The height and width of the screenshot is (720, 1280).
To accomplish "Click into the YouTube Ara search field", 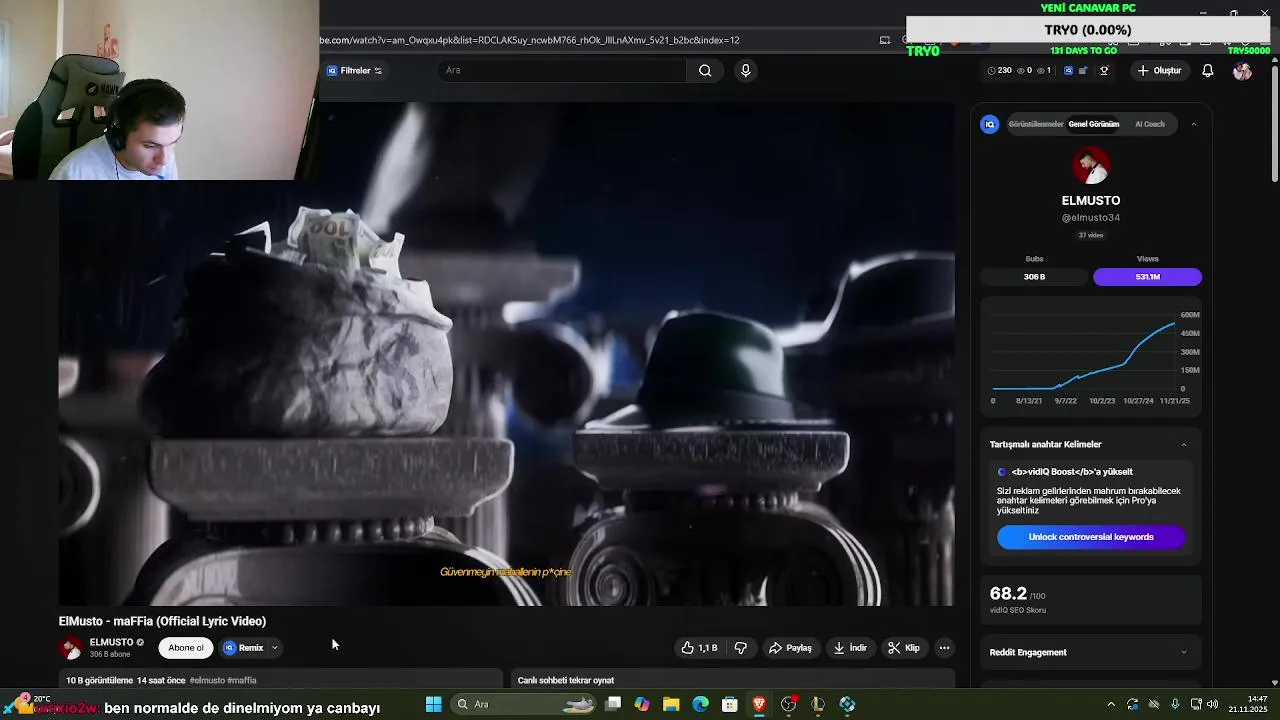I will (x=561, y=70).
